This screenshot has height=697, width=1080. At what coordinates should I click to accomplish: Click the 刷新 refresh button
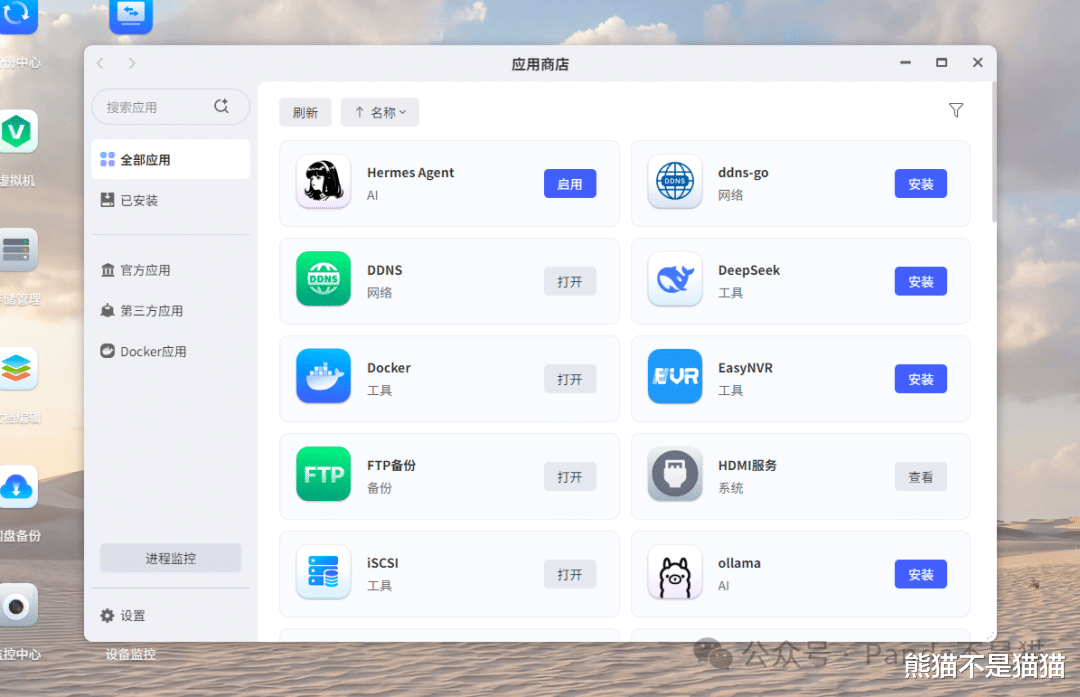click(305, 112)
